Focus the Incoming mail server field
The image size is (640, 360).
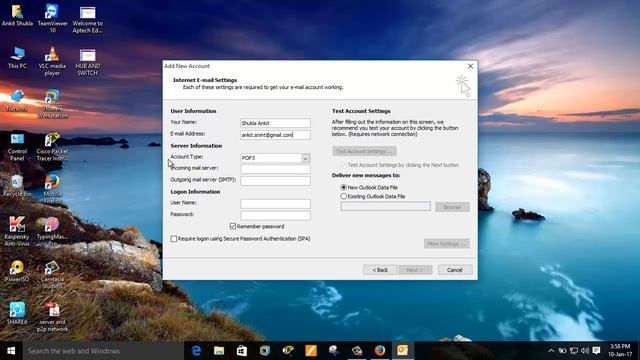pyautogui.click(x=275, y=169)
